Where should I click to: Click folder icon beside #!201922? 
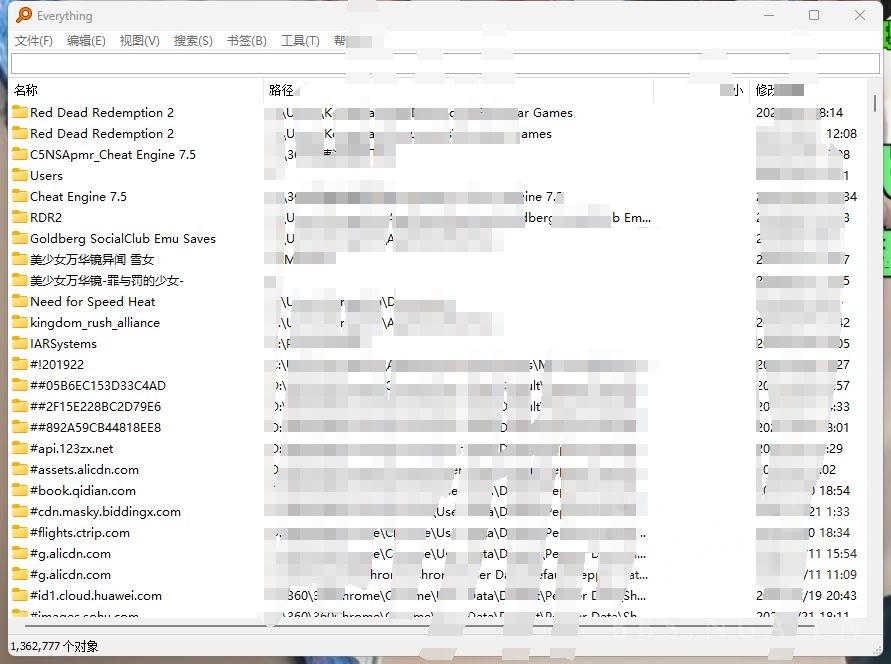20,364
